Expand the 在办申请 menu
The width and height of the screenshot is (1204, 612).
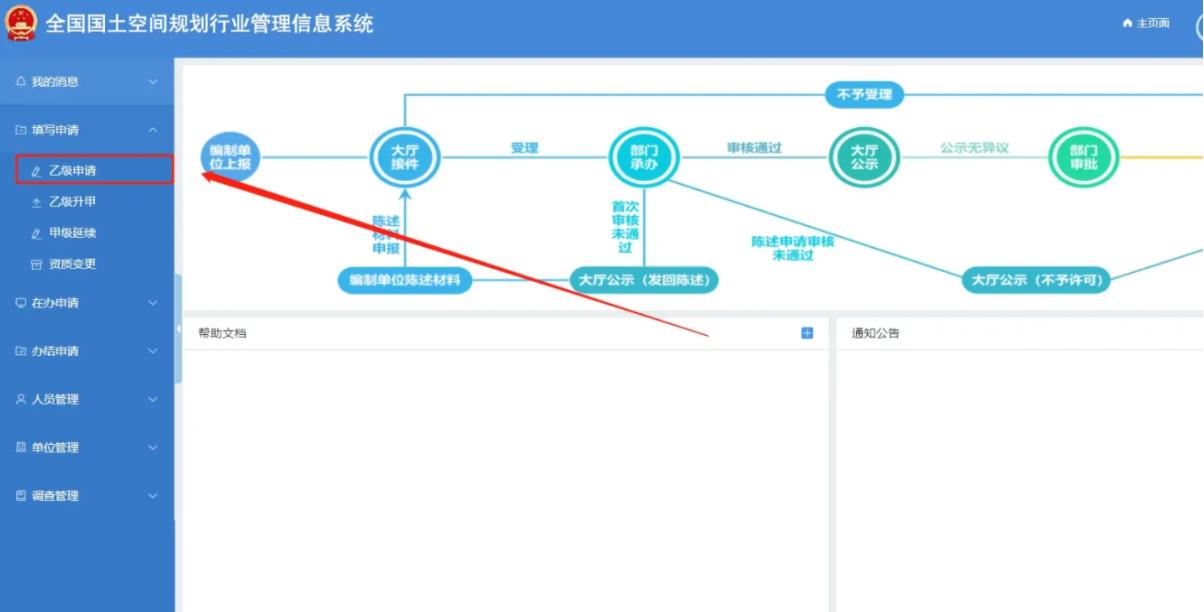point(87,303)
